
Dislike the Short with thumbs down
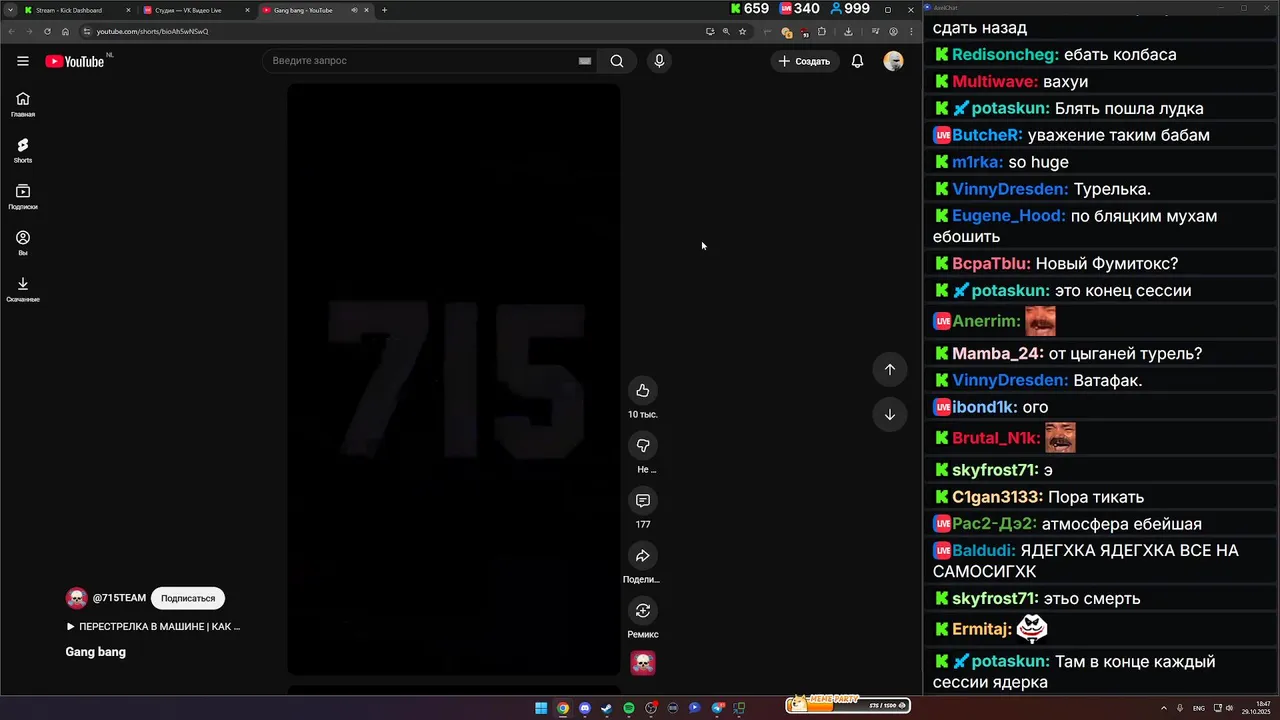click(643, 446)
